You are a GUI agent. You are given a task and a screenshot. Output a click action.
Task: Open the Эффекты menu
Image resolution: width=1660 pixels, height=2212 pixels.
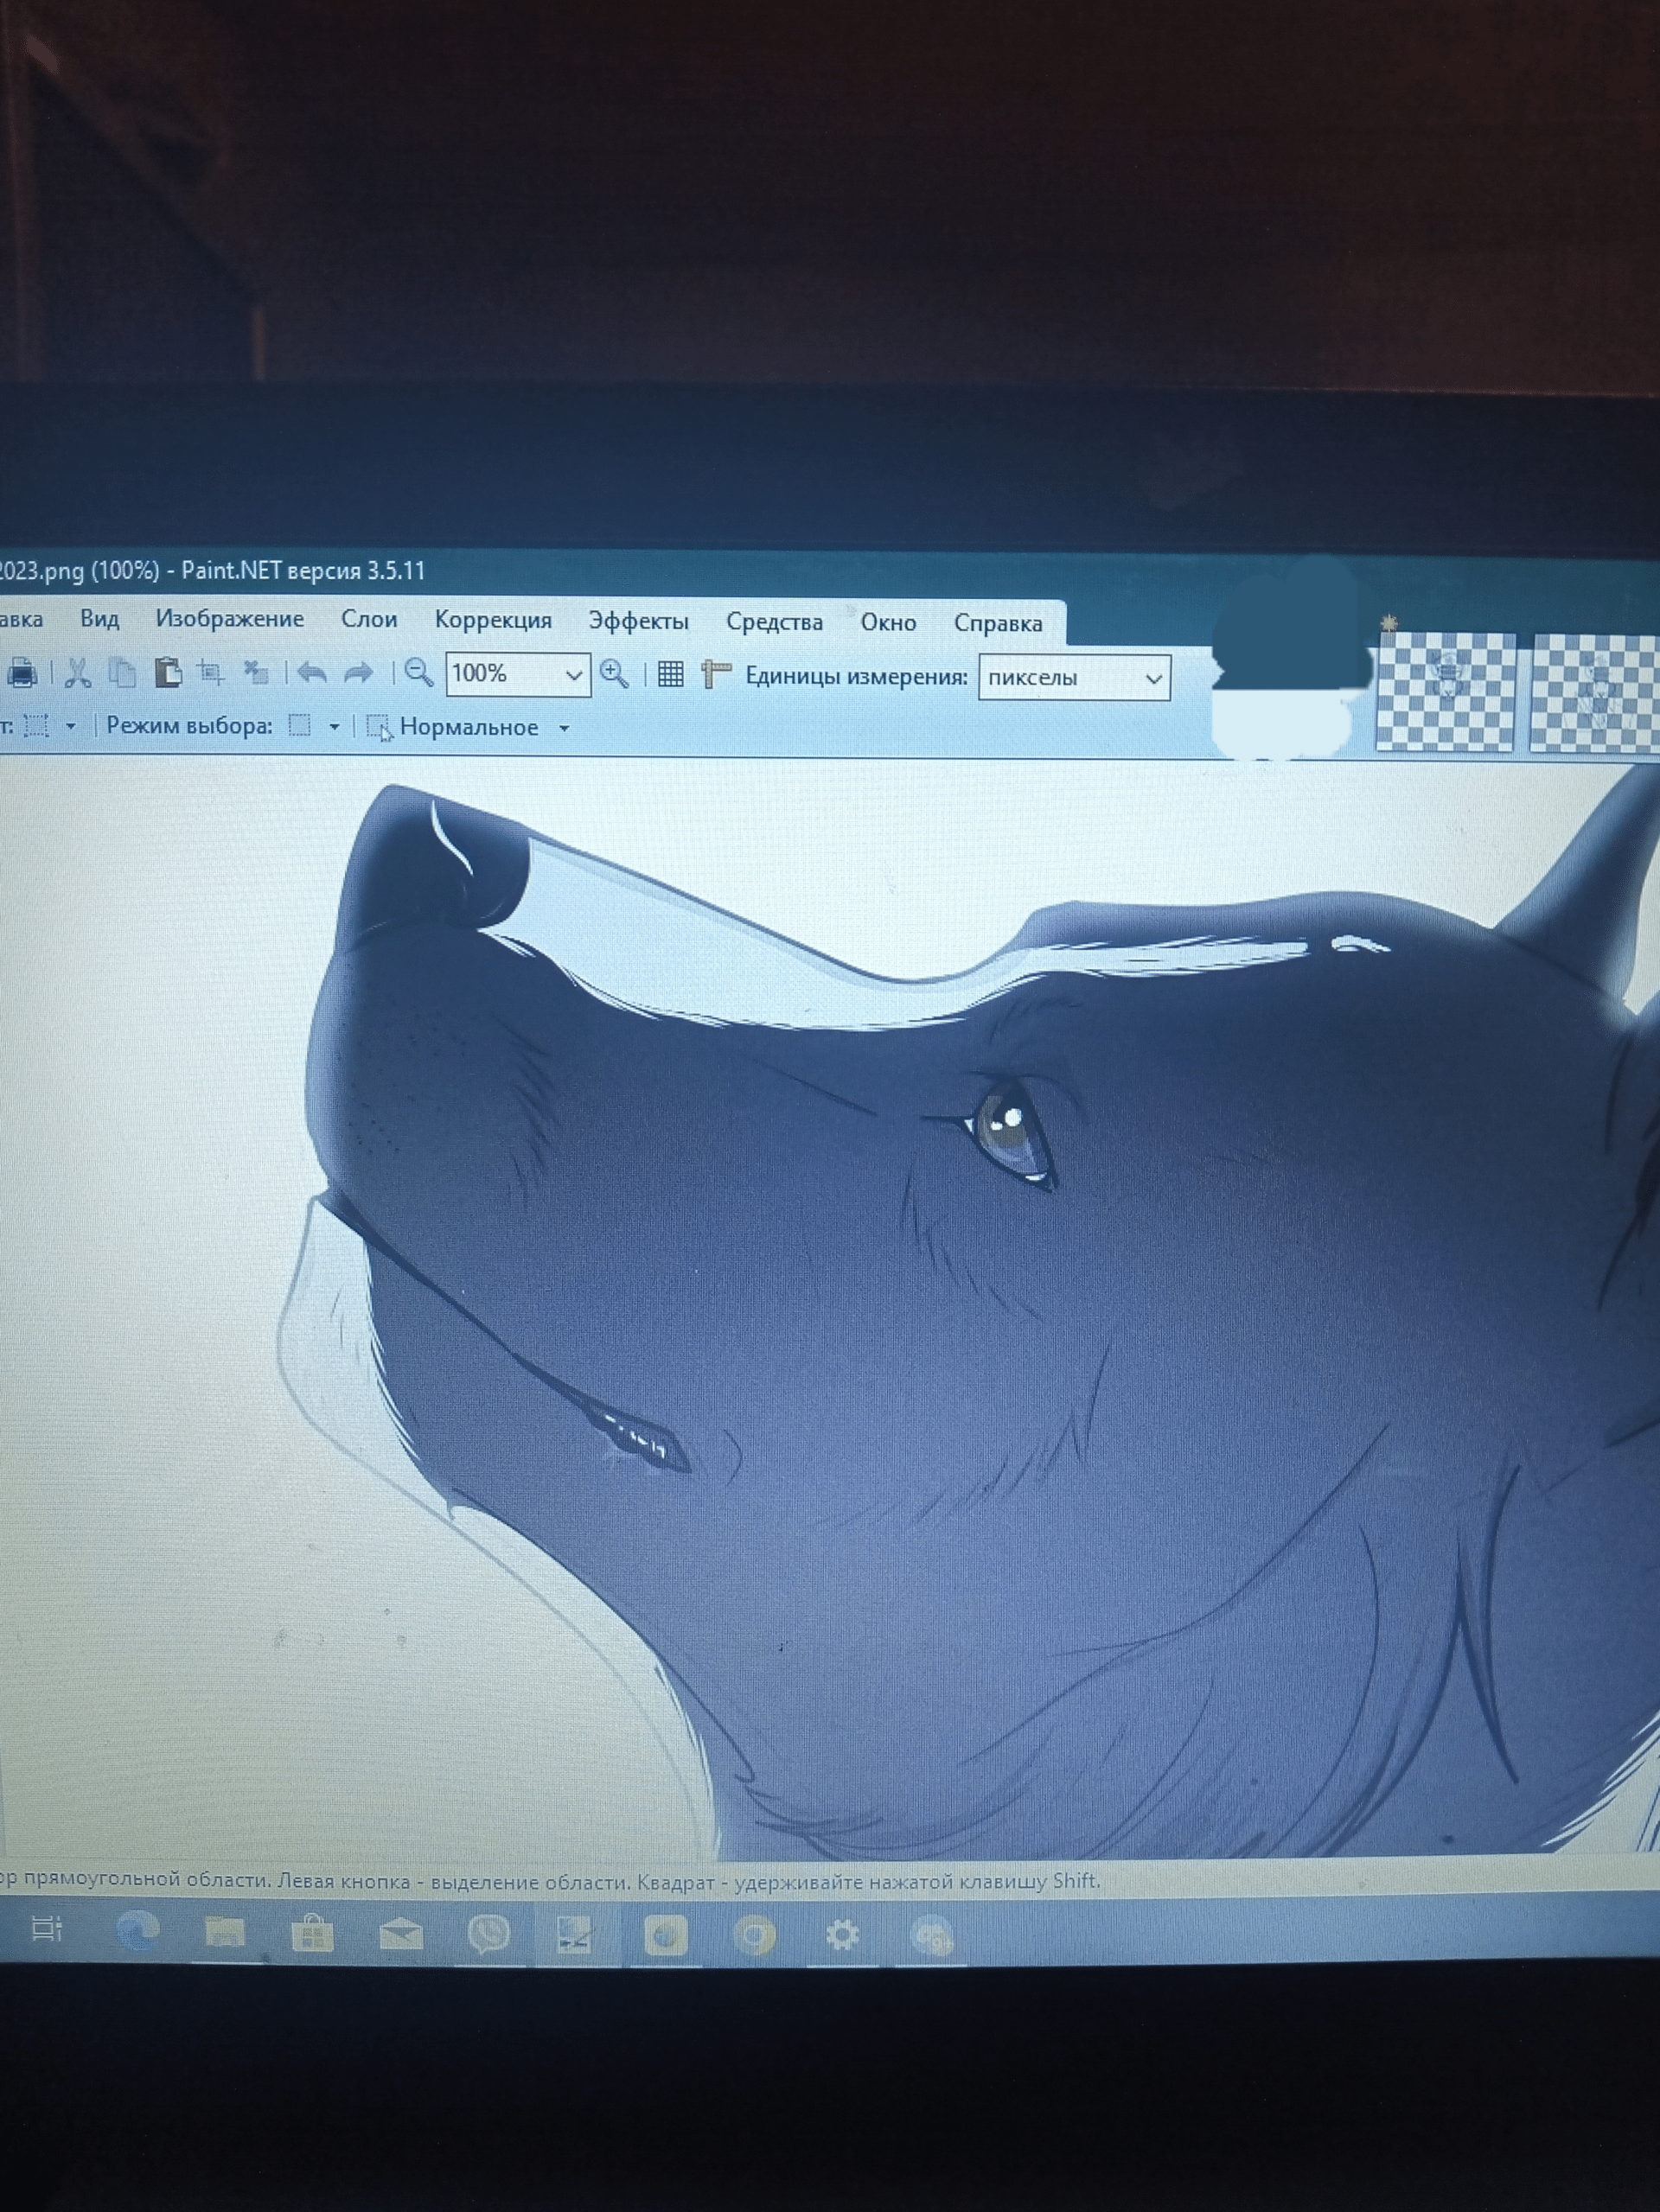638,621
